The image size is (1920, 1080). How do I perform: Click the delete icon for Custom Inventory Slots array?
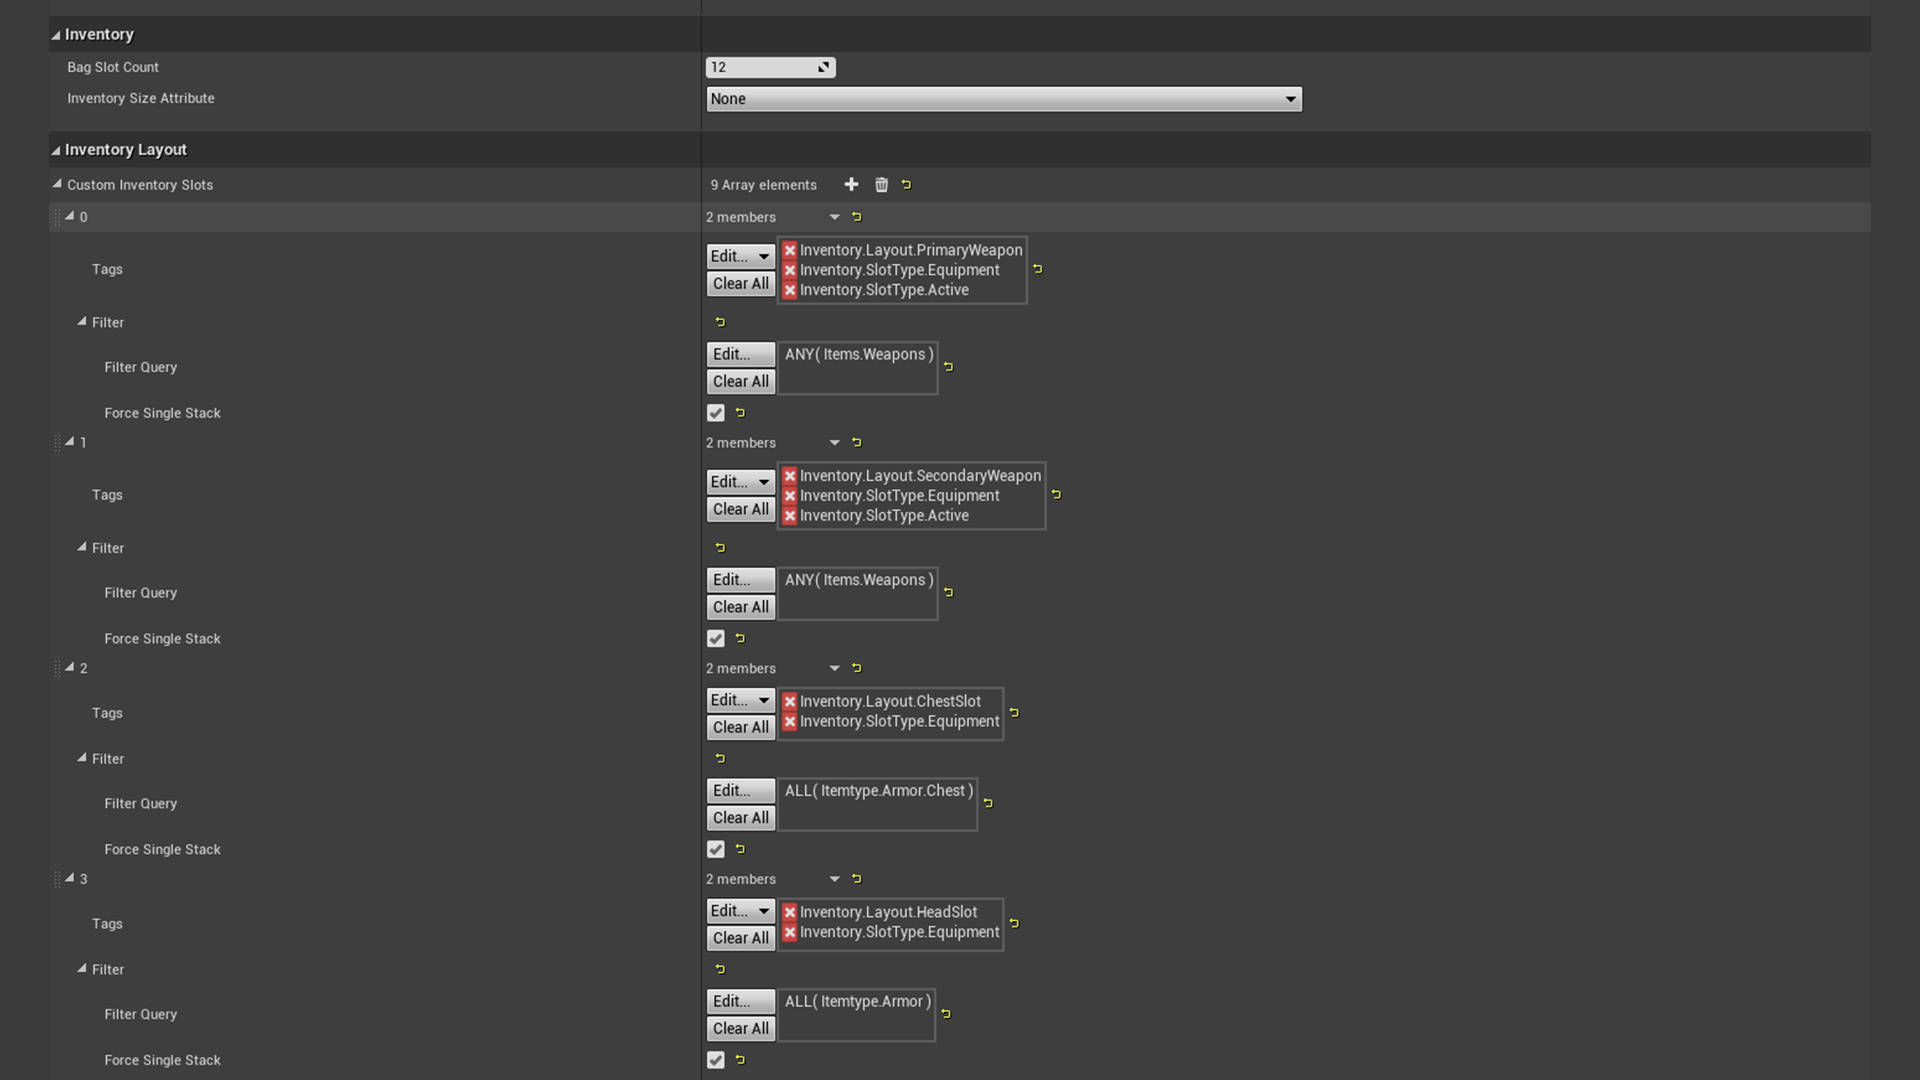pyautogui.click(x=881, y=185)
